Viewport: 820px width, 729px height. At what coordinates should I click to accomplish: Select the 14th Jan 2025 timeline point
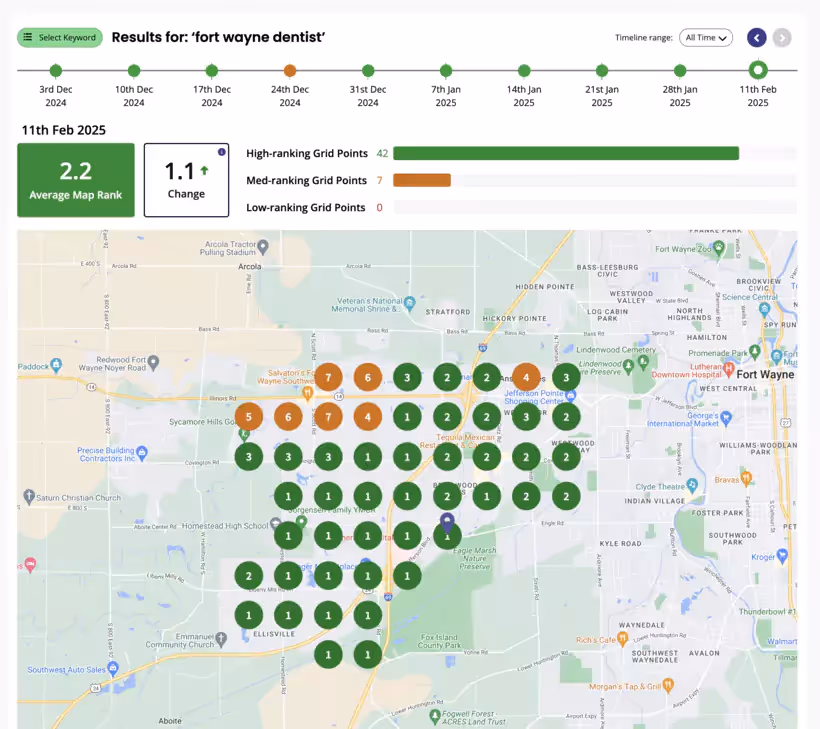[x=524, y=70]
